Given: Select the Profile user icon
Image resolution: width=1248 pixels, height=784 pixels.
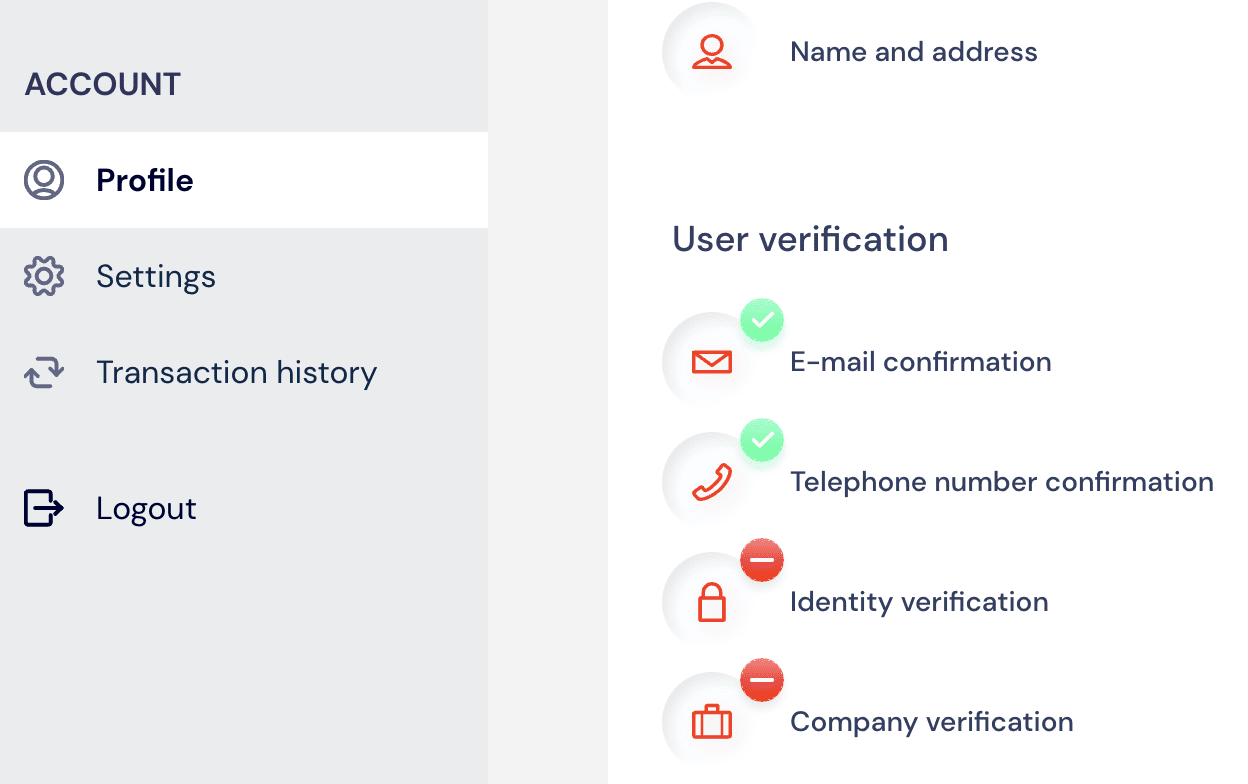Looking at the screenshot, I should point(43,180).
